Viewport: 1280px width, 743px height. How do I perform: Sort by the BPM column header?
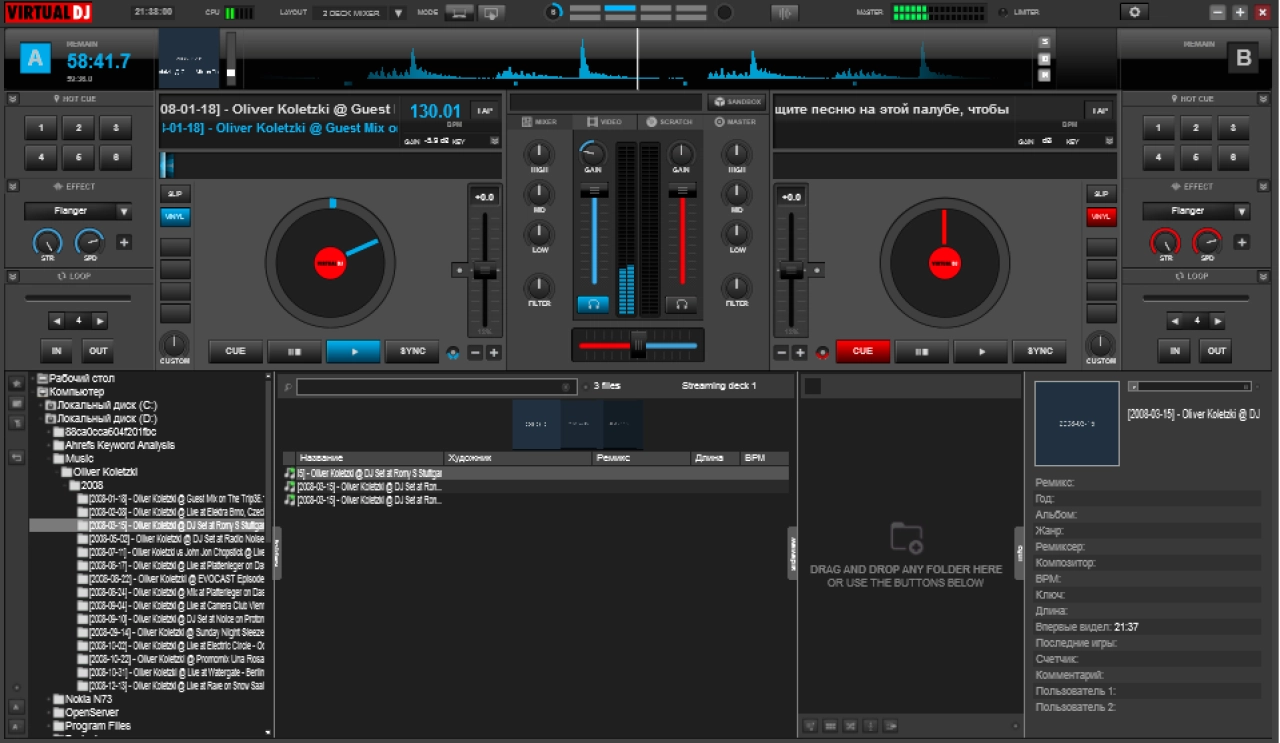coord(764,457)
